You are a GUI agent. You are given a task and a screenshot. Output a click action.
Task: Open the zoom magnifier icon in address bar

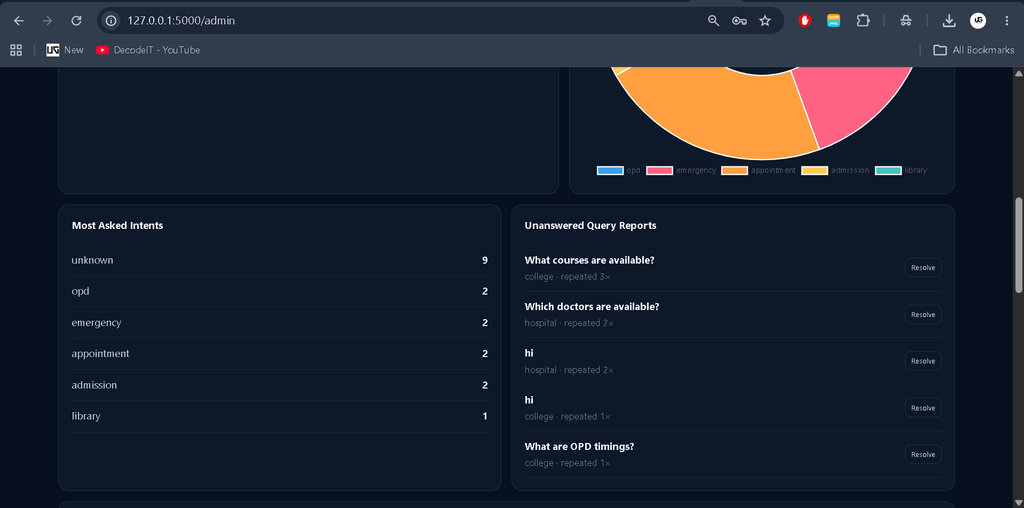pos(713,21)
